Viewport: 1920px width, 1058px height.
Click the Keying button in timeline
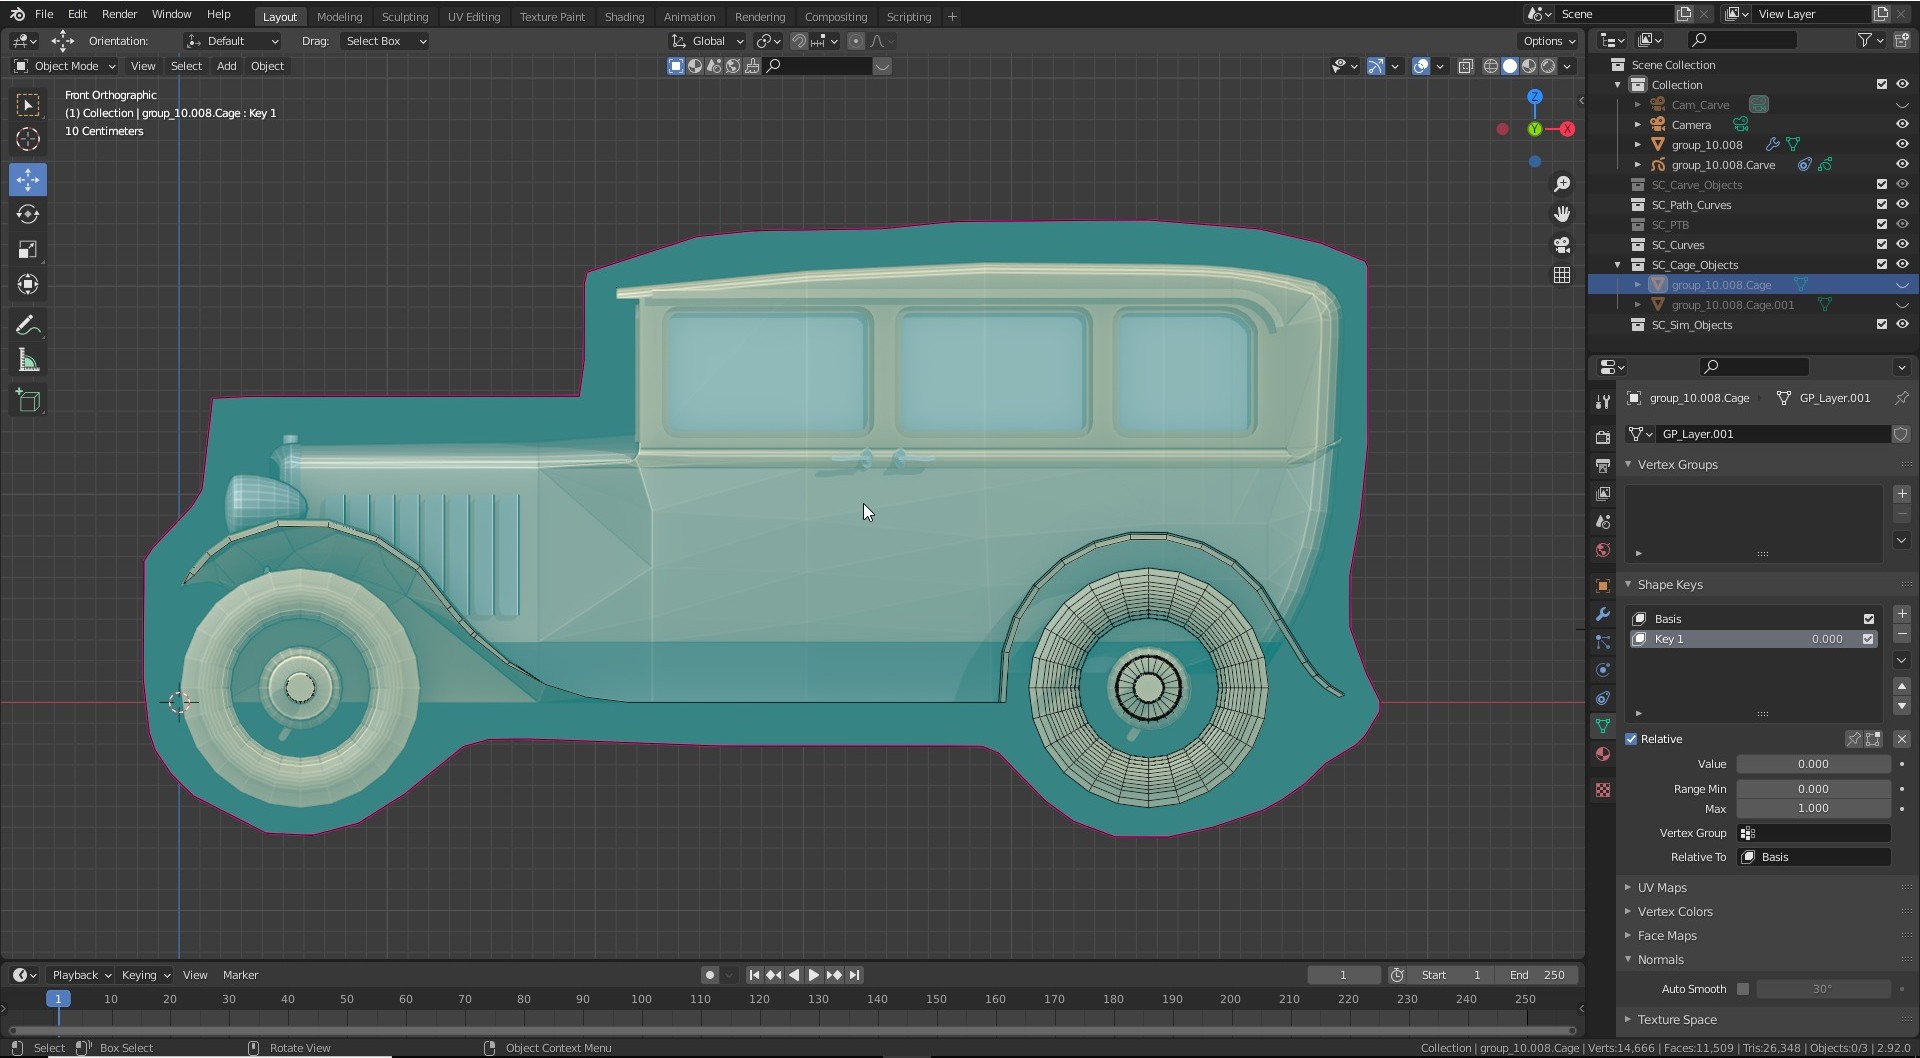tap(145, 975)
